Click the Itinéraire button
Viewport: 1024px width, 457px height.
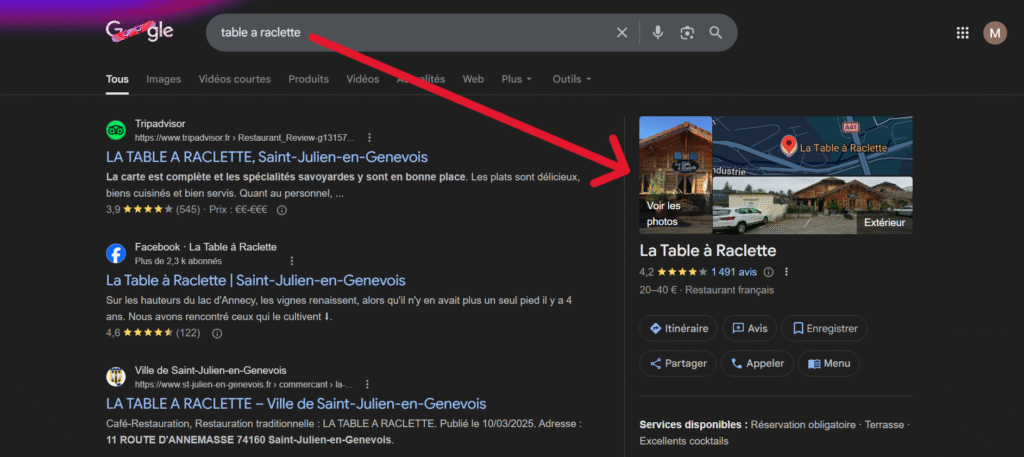[x=679, y=328]
